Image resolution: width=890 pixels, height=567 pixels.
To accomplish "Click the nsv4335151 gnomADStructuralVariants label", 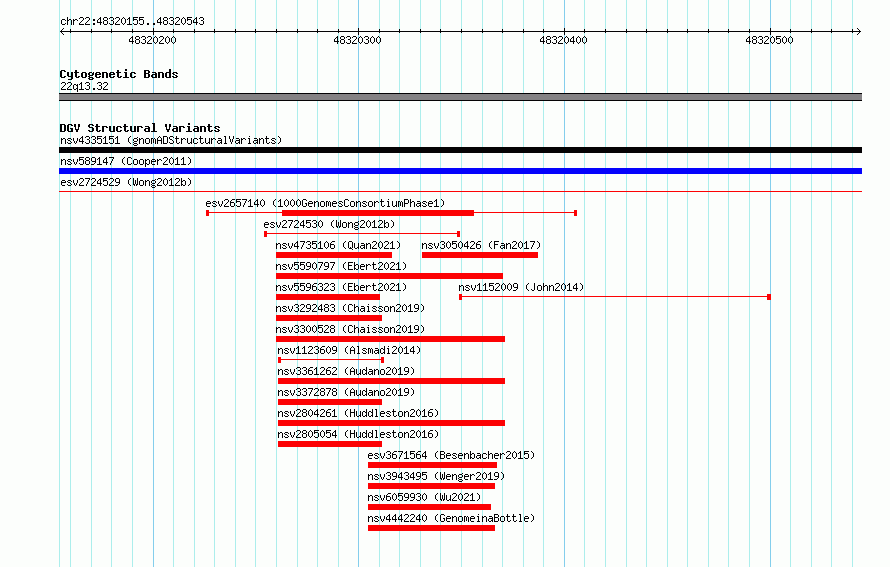I will [171, 140].
